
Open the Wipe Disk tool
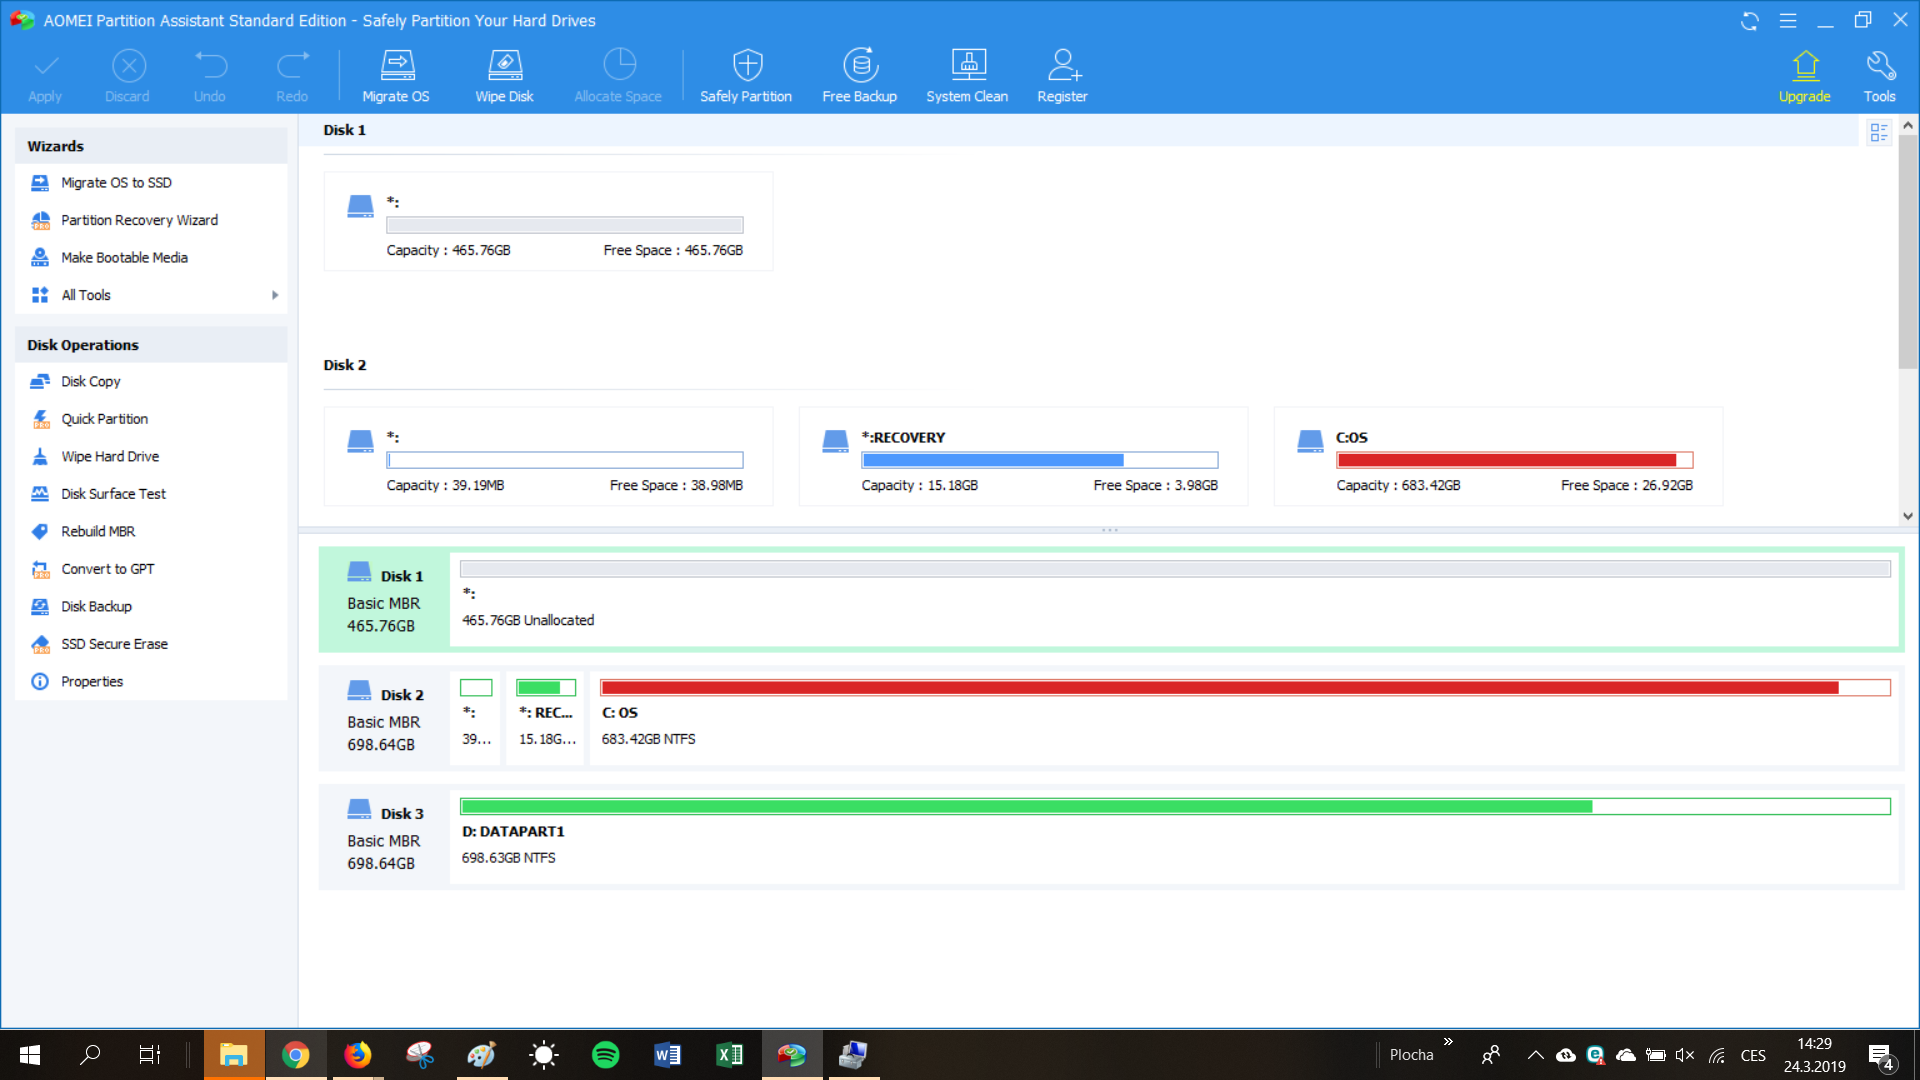[504, 66]
